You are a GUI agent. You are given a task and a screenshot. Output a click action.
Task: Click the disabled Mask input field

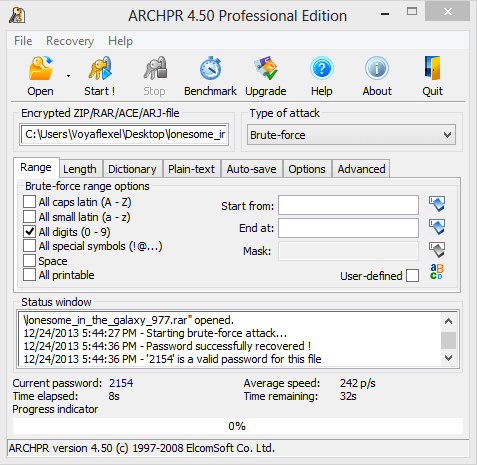pos(348,251)
